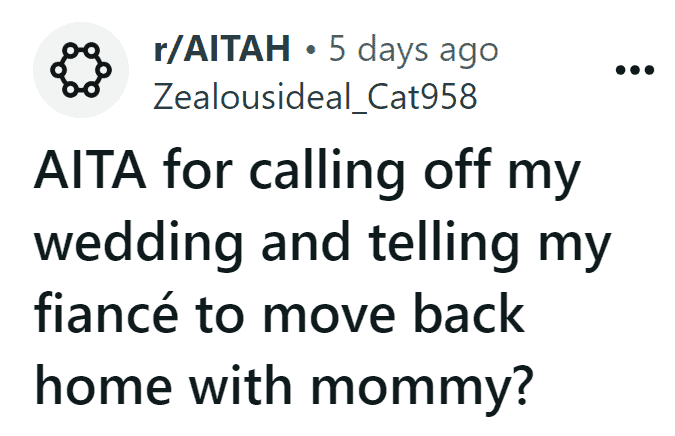Click the word 'wedding' in the post title

[x=139, y=245]
